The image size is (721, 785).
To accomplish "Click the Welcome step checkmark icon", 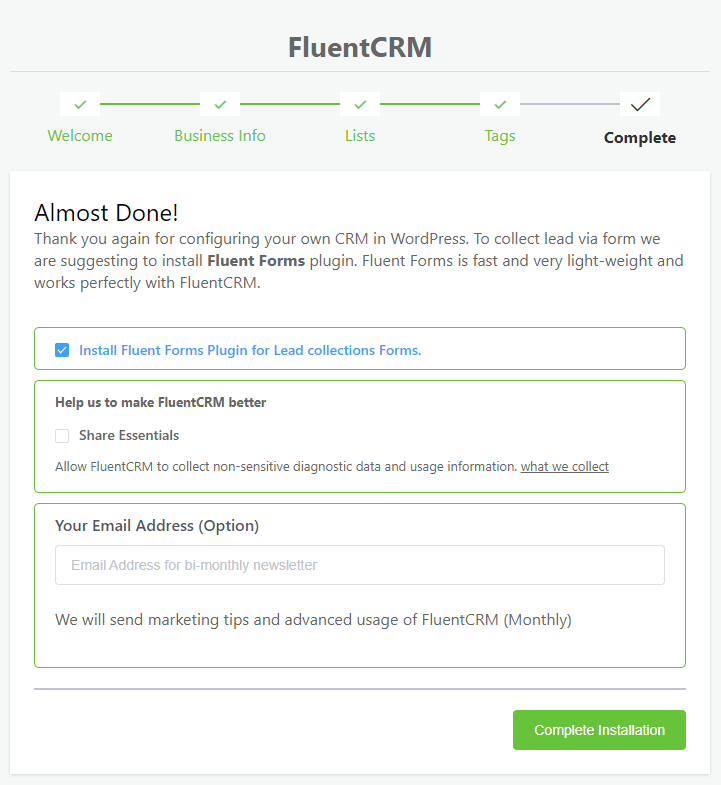I will pos(80,105).
